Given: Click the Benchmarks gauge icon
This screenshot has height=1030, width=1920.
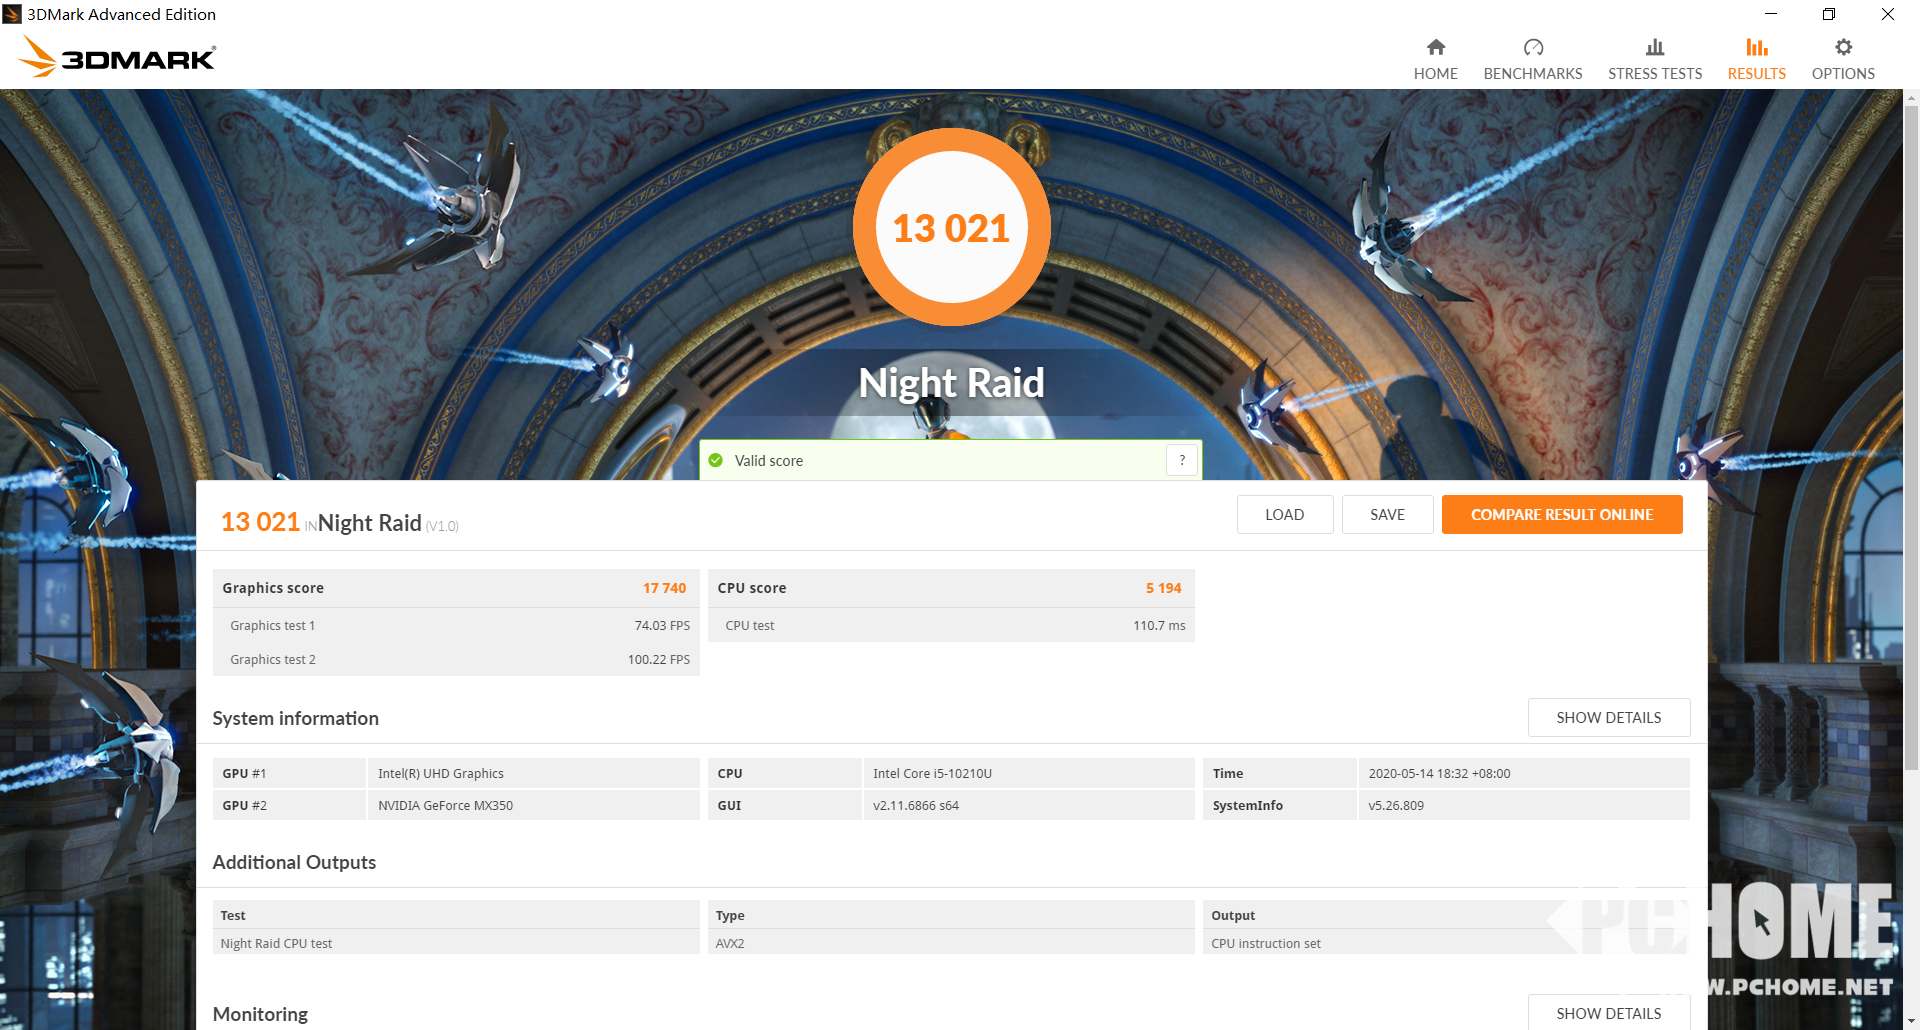Looking at the screenshot, I should (1533, 47).
